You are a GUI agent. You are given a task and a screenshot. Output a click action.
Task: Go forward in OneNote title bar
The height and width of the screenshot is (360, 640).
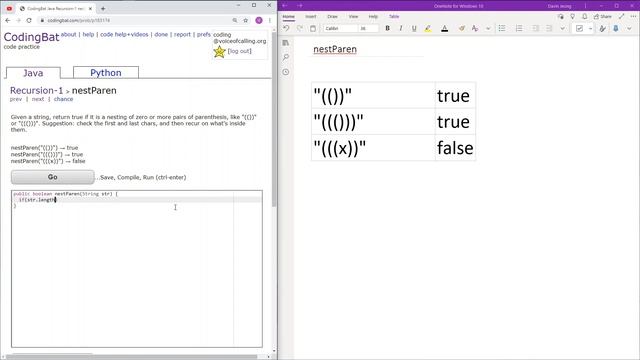point(300,6)
